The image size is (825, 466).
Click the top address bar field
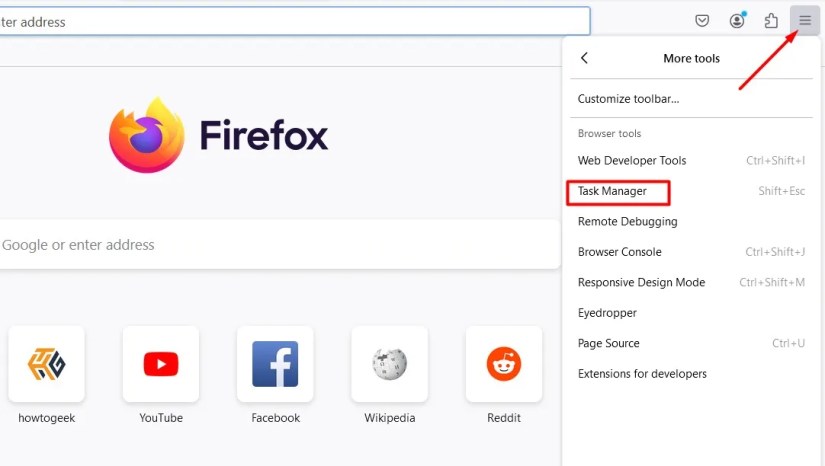tap(295, 22)
